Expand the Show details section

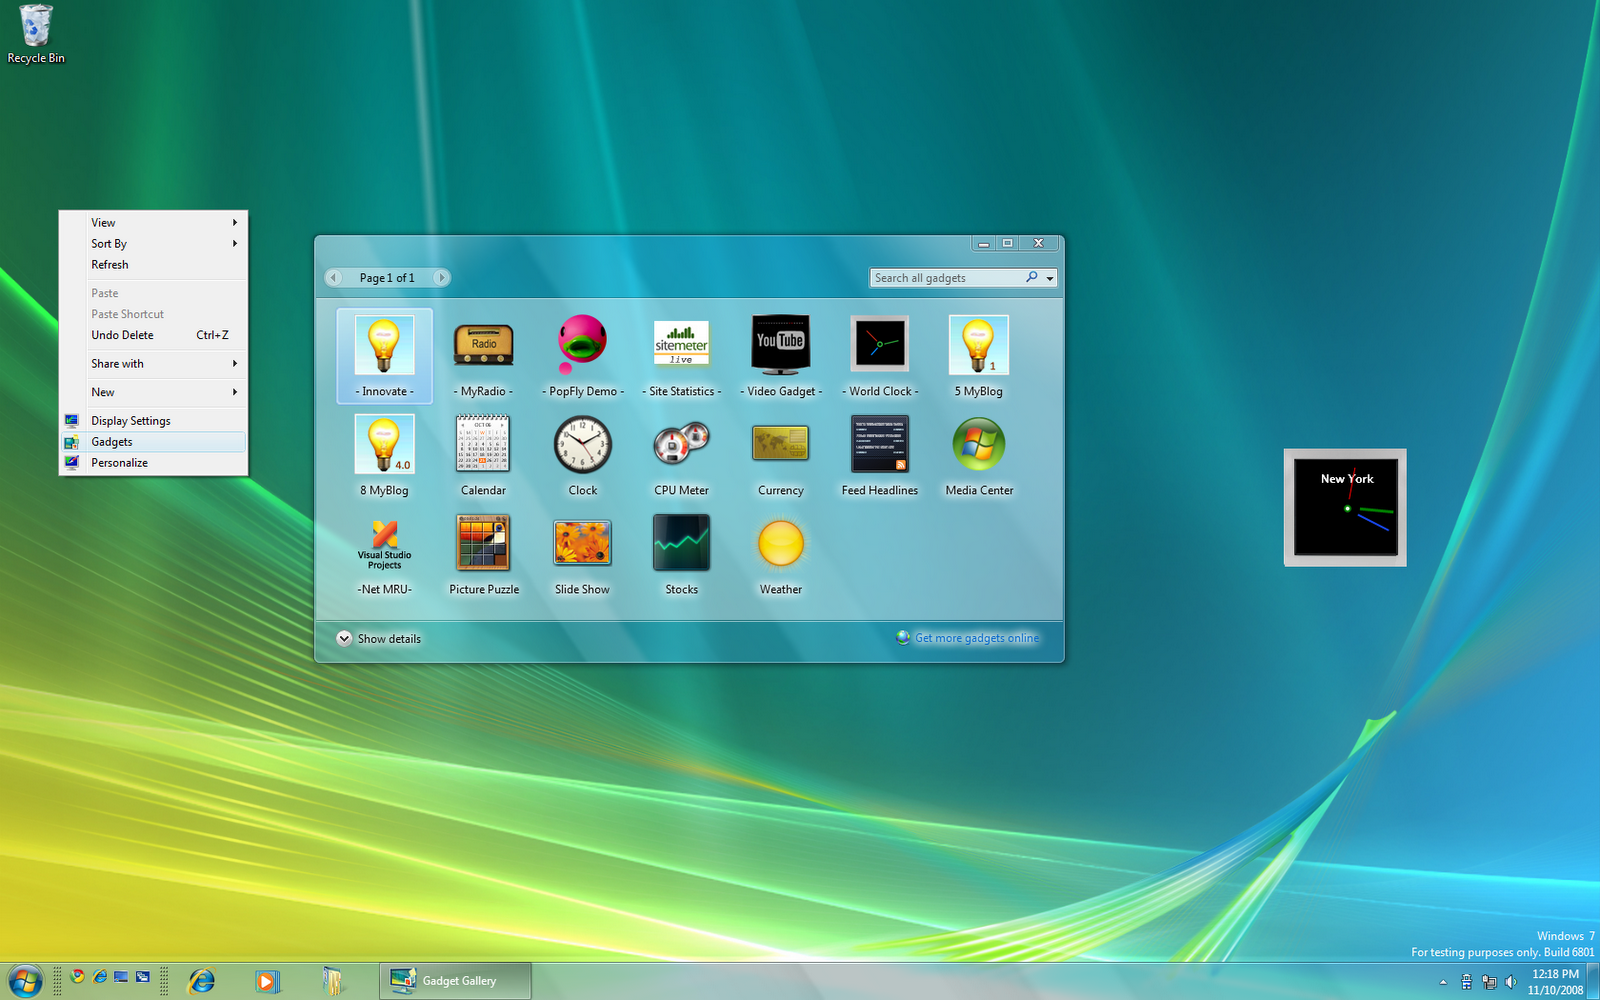379,639
